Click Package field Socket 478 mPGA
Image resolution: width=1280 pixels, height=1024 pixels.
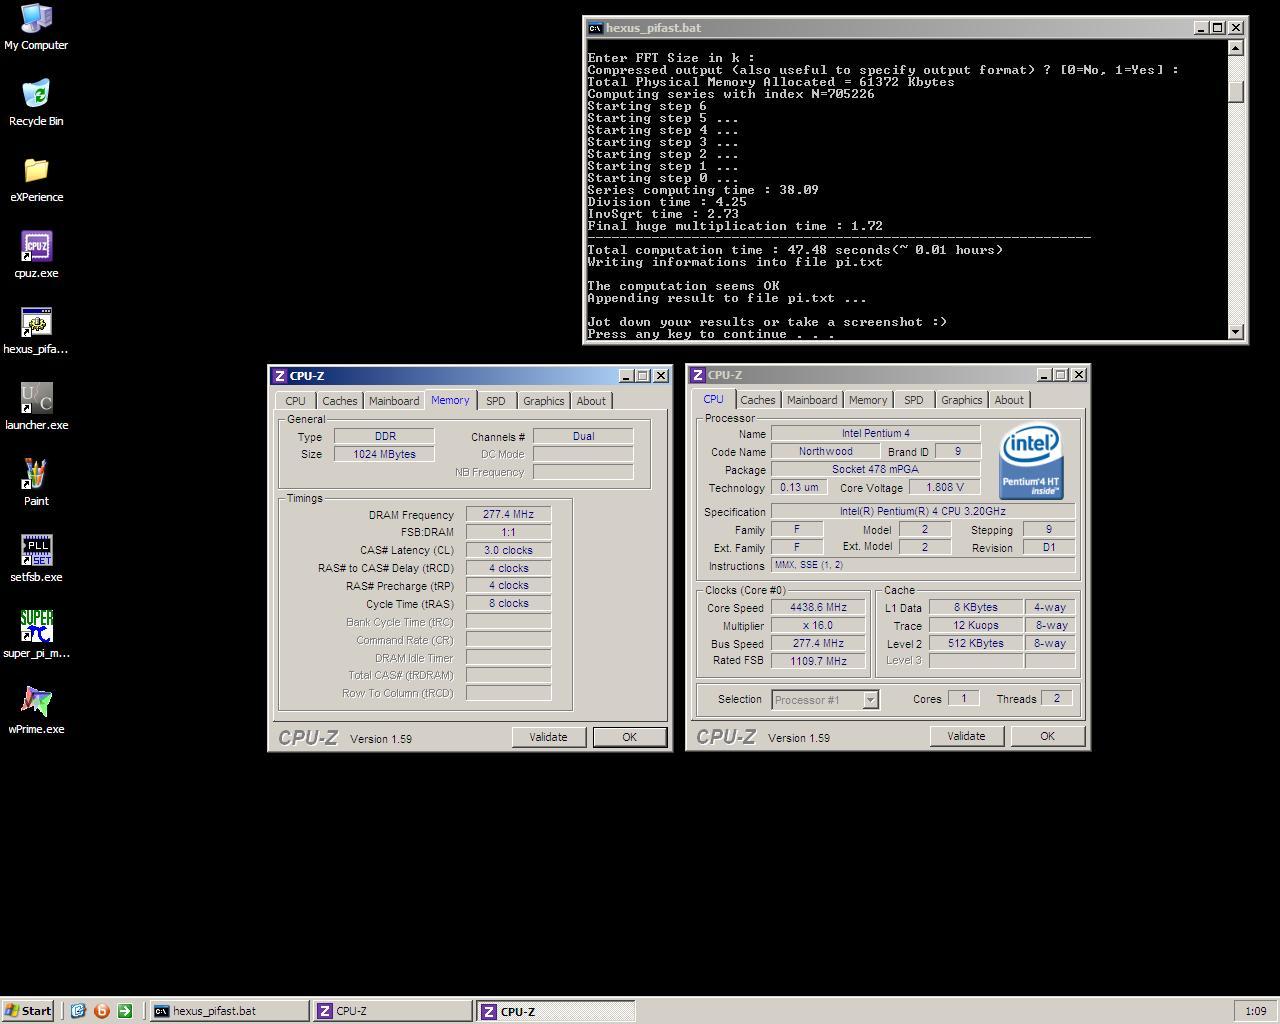point(875,469)
